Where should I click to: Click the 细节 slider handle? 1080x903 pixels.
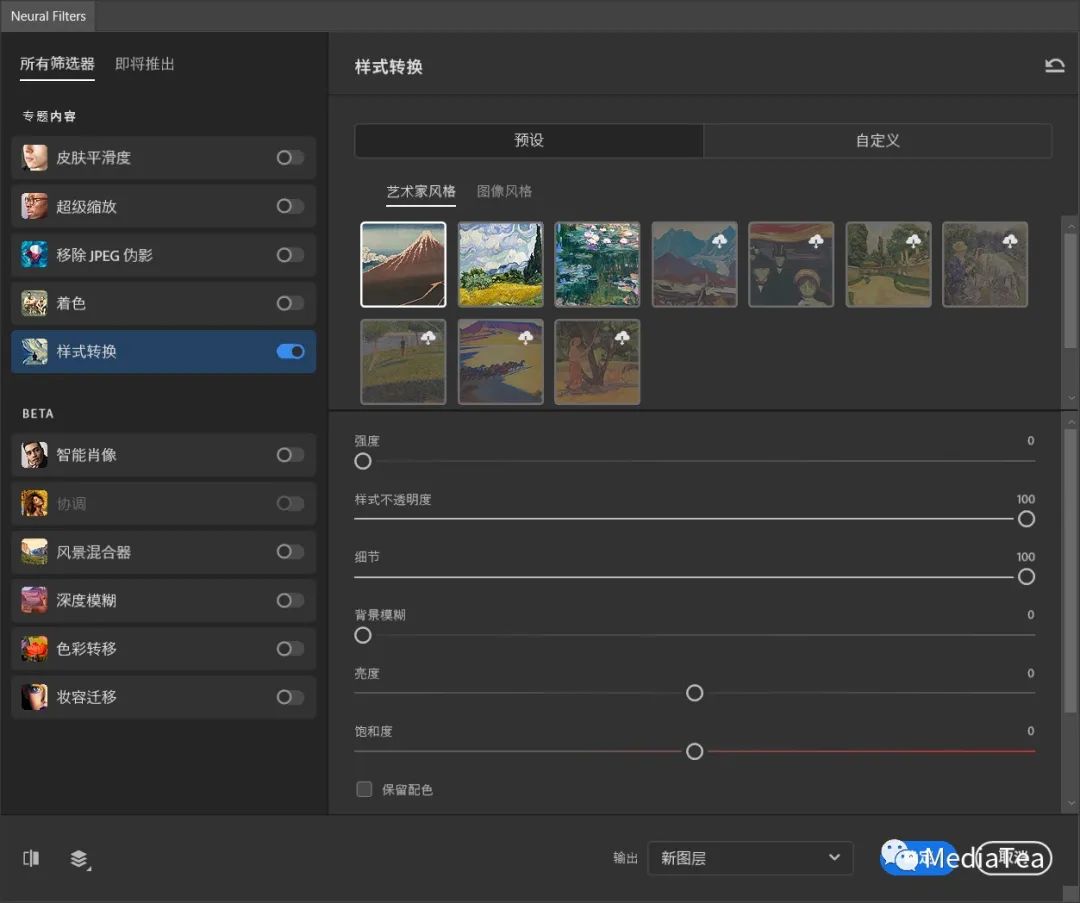coord(1026,577)
